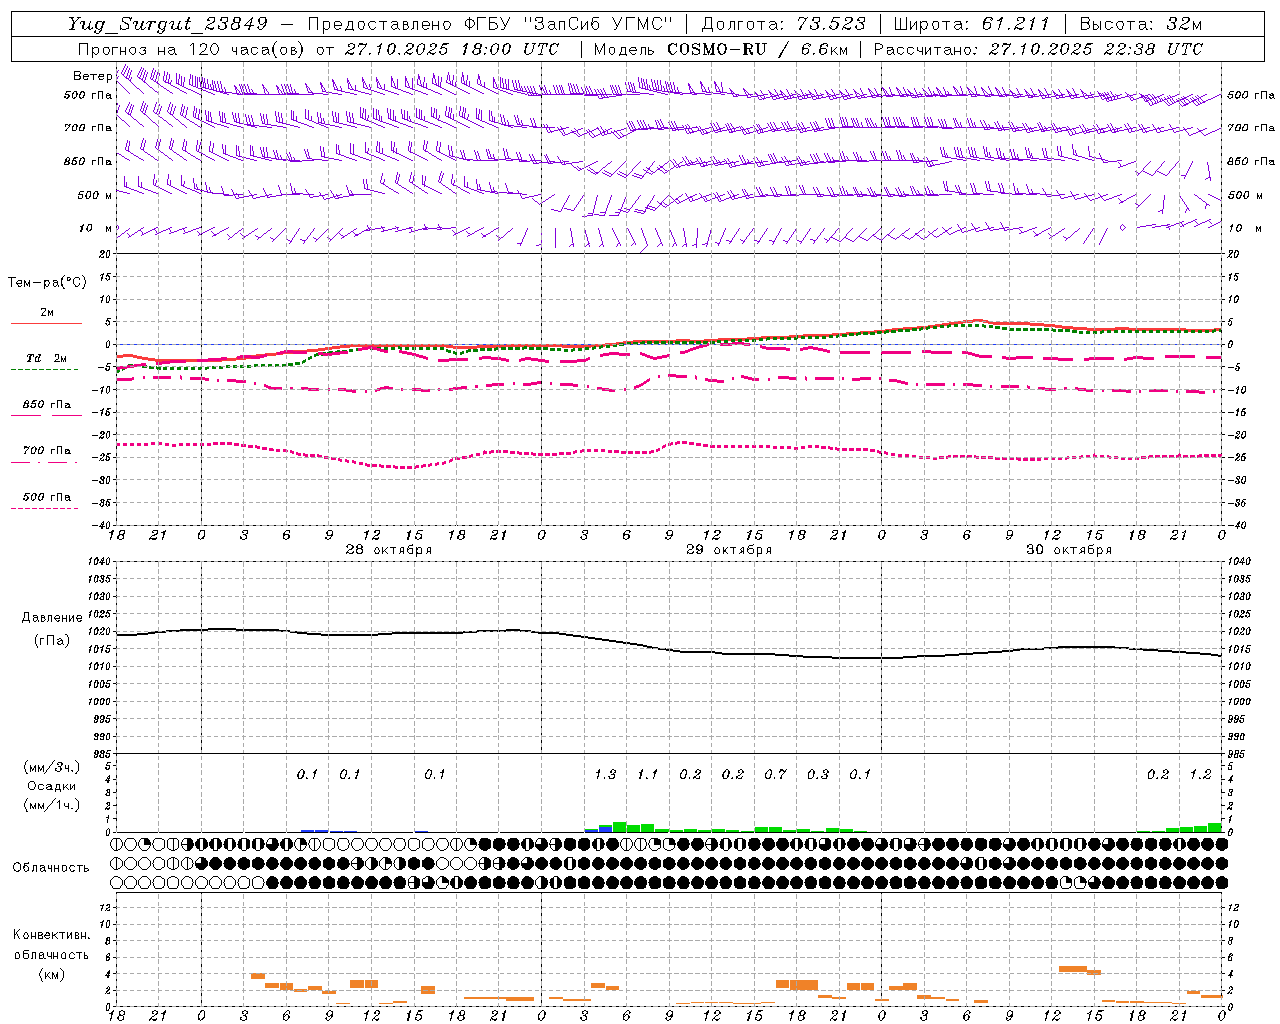Select the 0.3 precipitation amount value
The height and width of the screenshot is (1024, 1280).
point(818,774)
